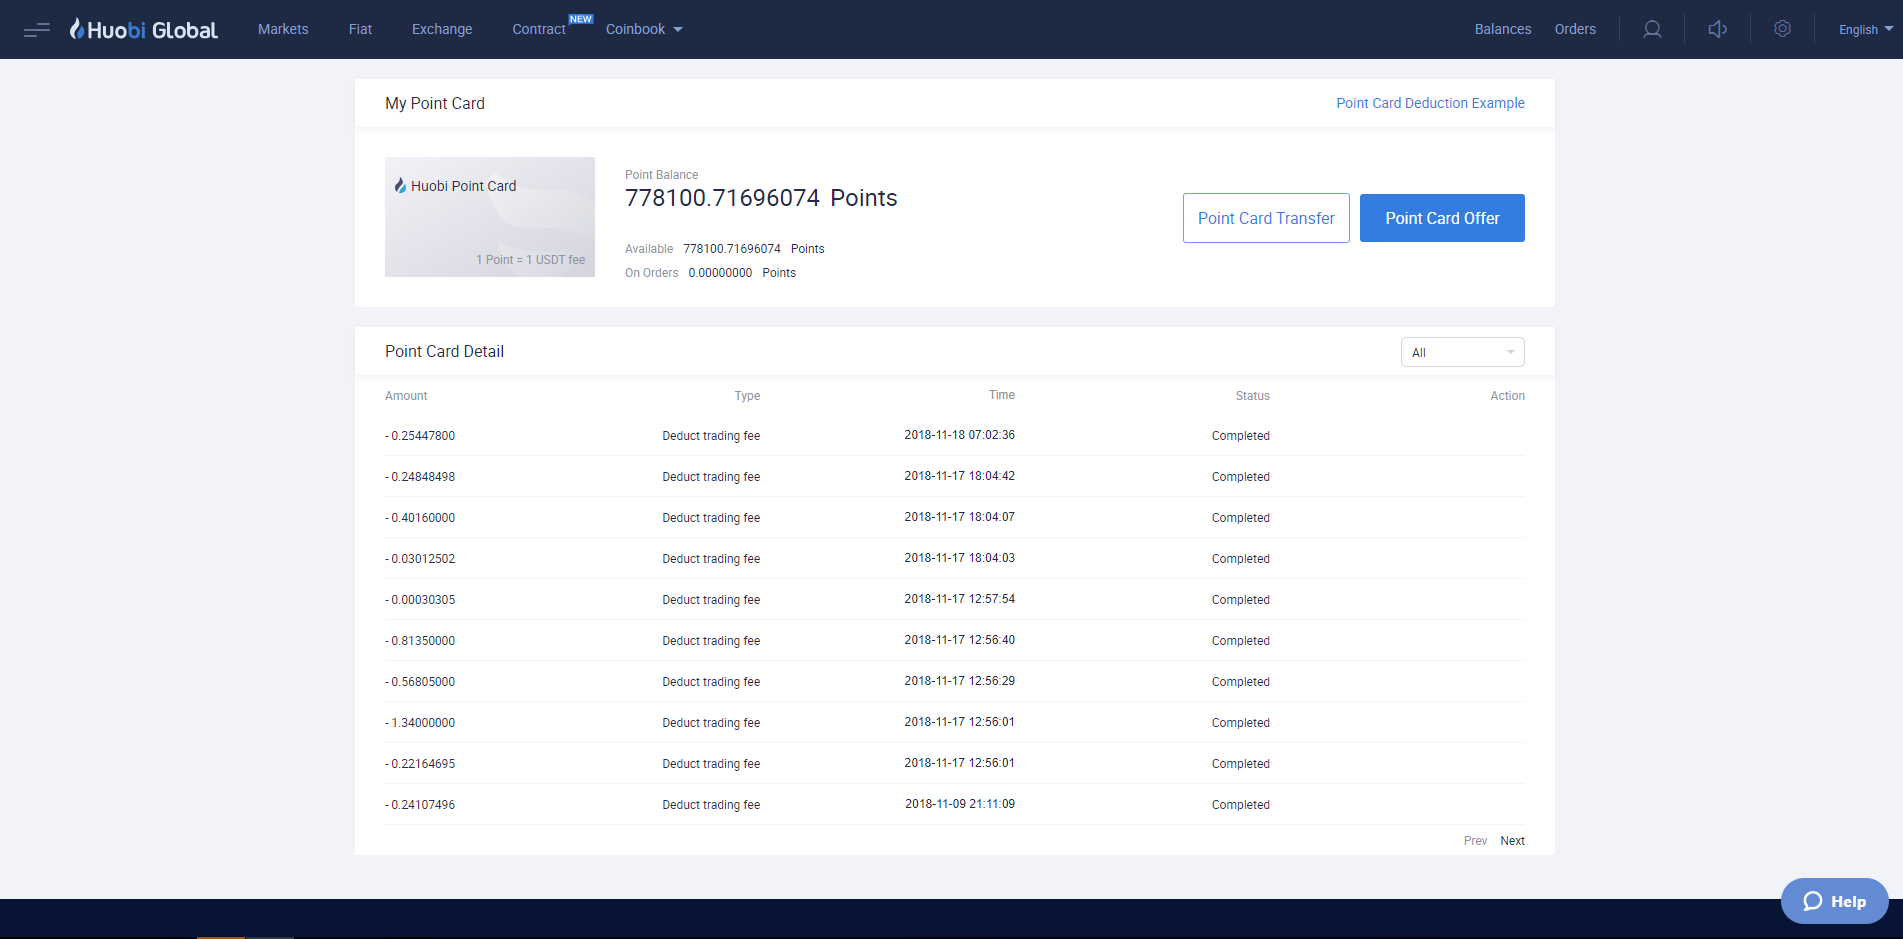
Task: Open the All filter dropdown
Action: (1463, 352)
